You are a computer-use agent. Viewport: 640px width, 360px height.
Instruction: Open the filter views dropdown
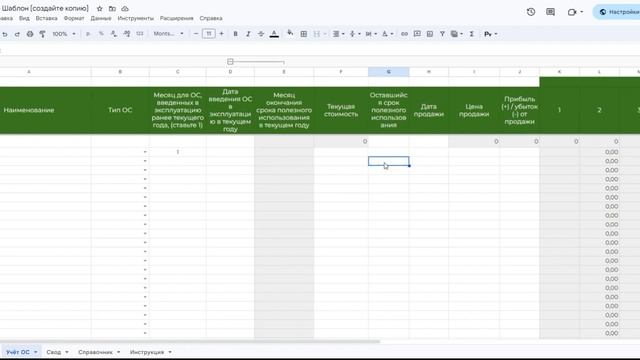[x=456, y=34]
